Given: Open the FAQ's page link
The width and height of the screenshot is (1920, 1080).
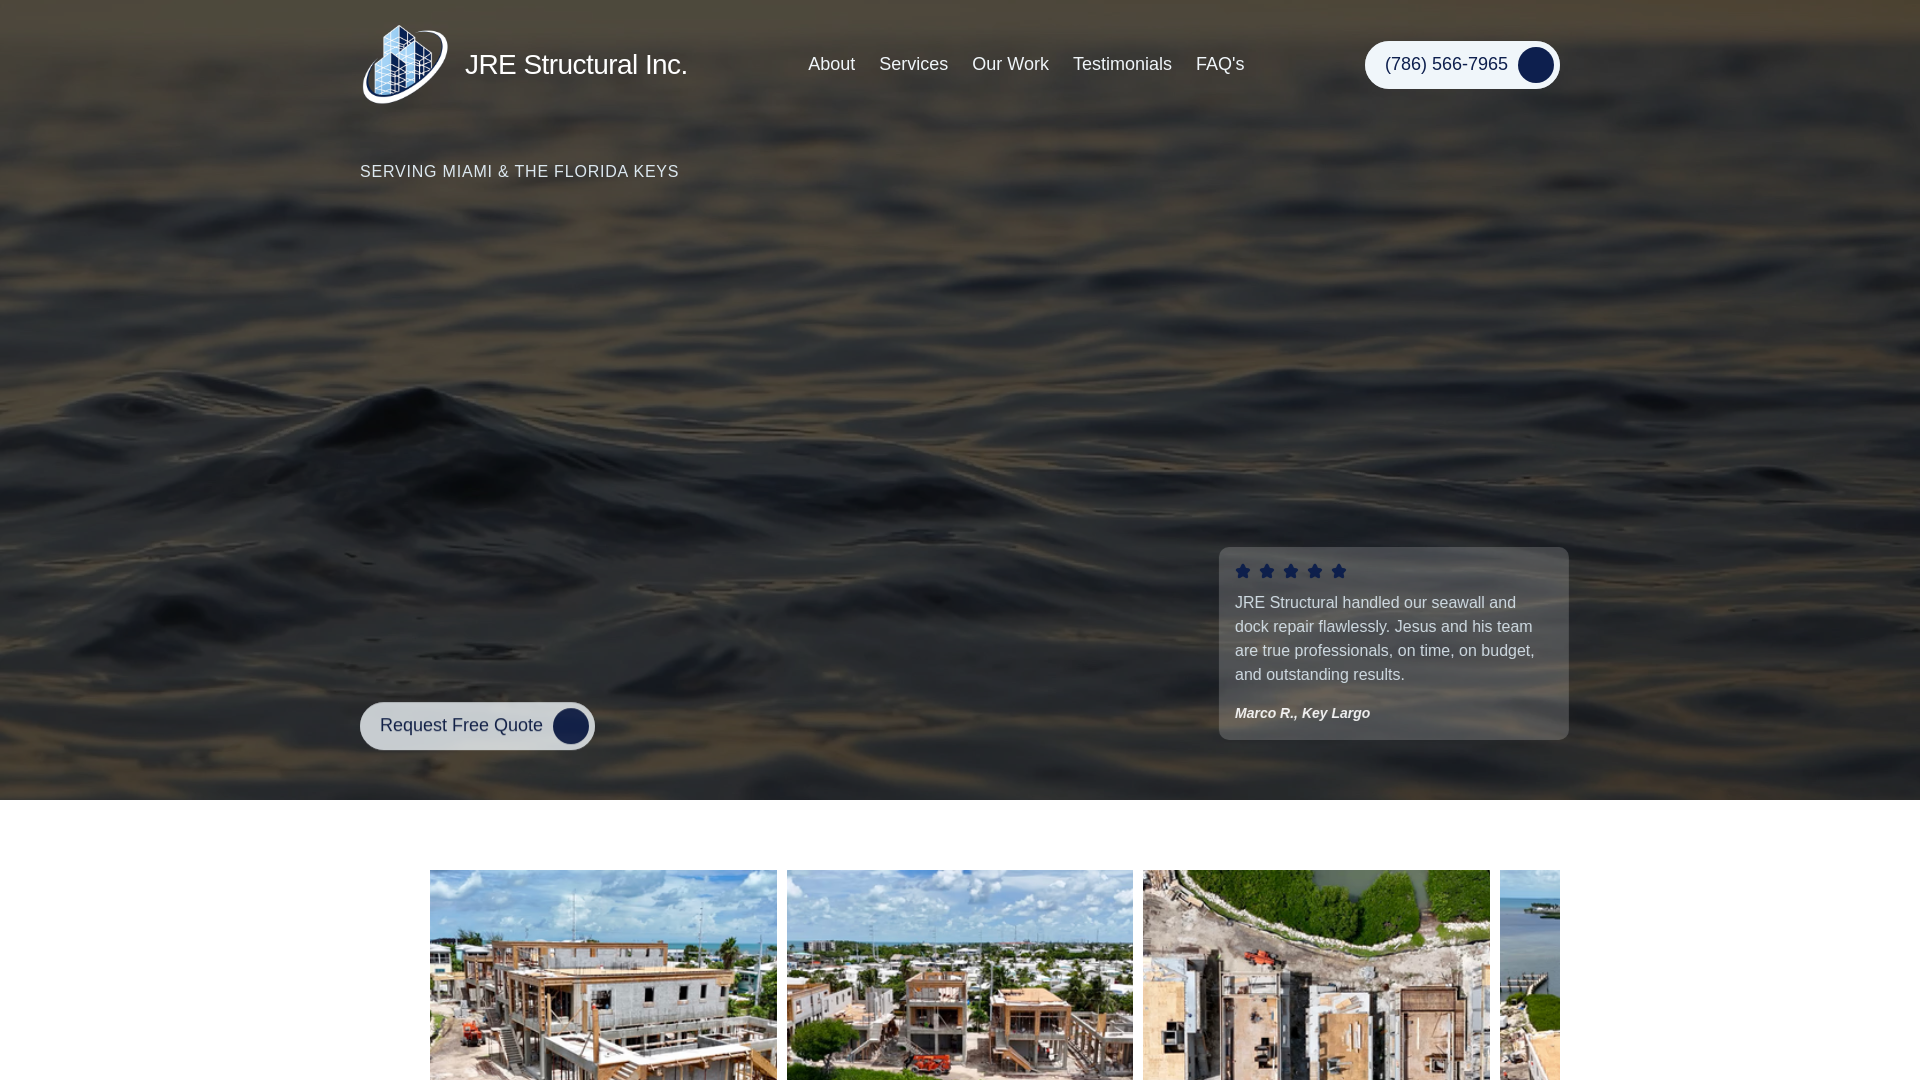Looking at the screenshot, I should click(x=1220, y=64).
